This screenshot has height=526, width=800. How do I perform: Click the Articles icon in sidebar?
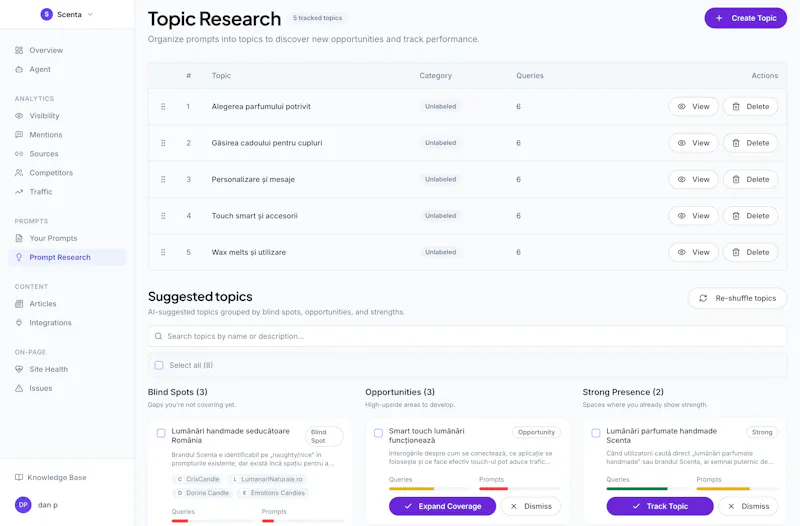point(19,304)
